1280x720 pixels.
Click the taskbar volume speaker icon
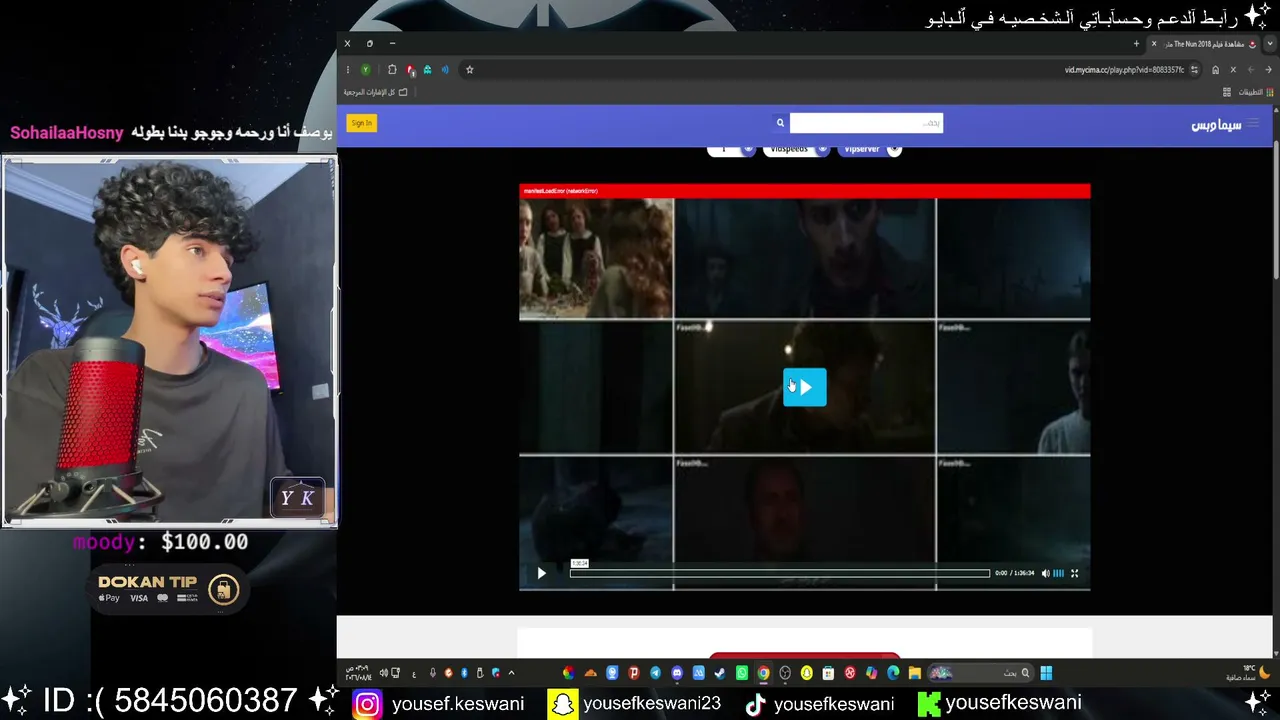coord(383,673)
